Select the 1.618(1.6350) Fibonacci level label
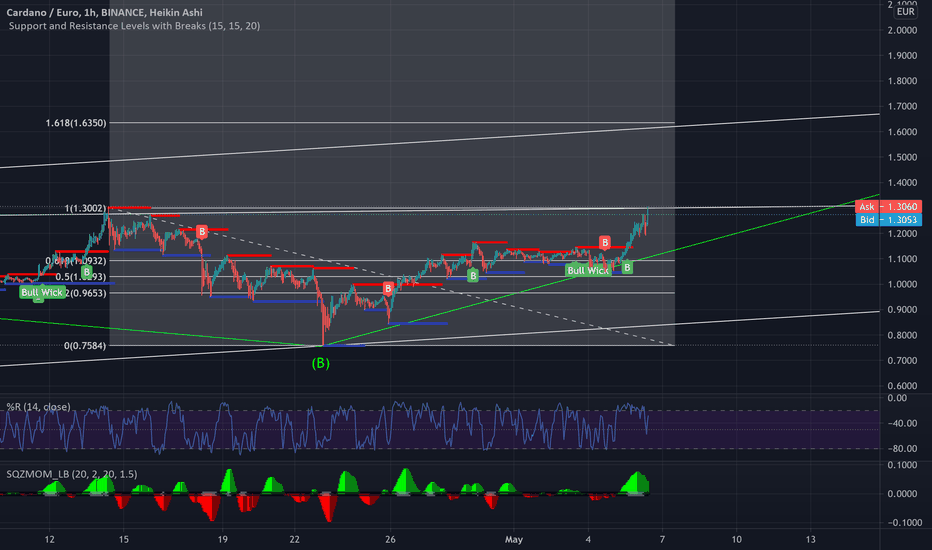Screen dimensions: 932x550 click(76, 123)
